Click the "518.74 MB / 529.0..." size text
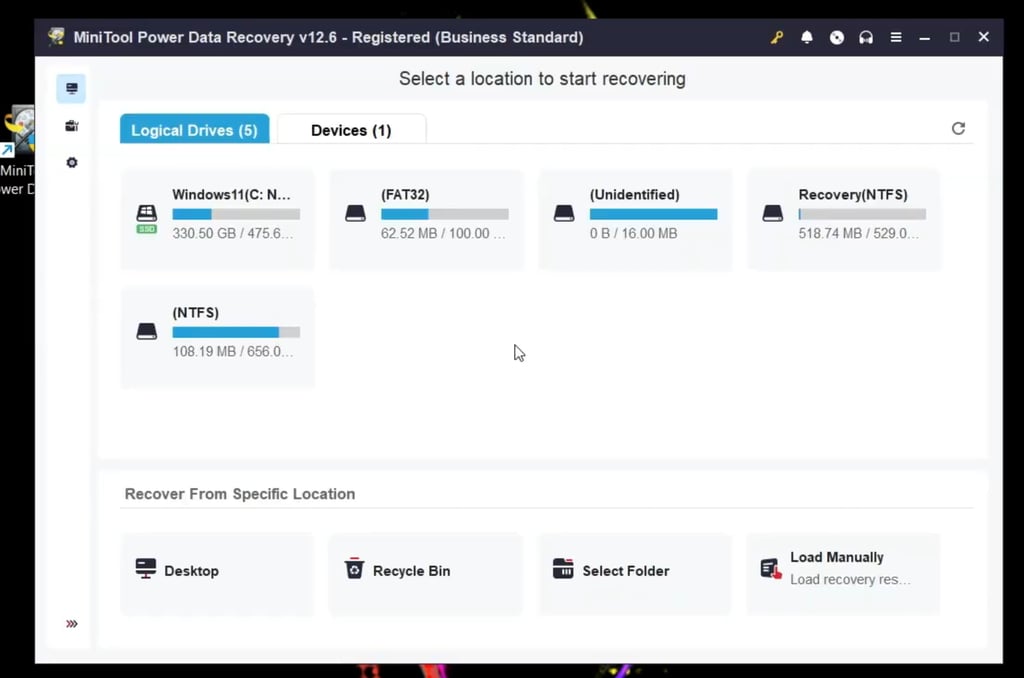Screen dimensions: 1024x678 point(858,233)
